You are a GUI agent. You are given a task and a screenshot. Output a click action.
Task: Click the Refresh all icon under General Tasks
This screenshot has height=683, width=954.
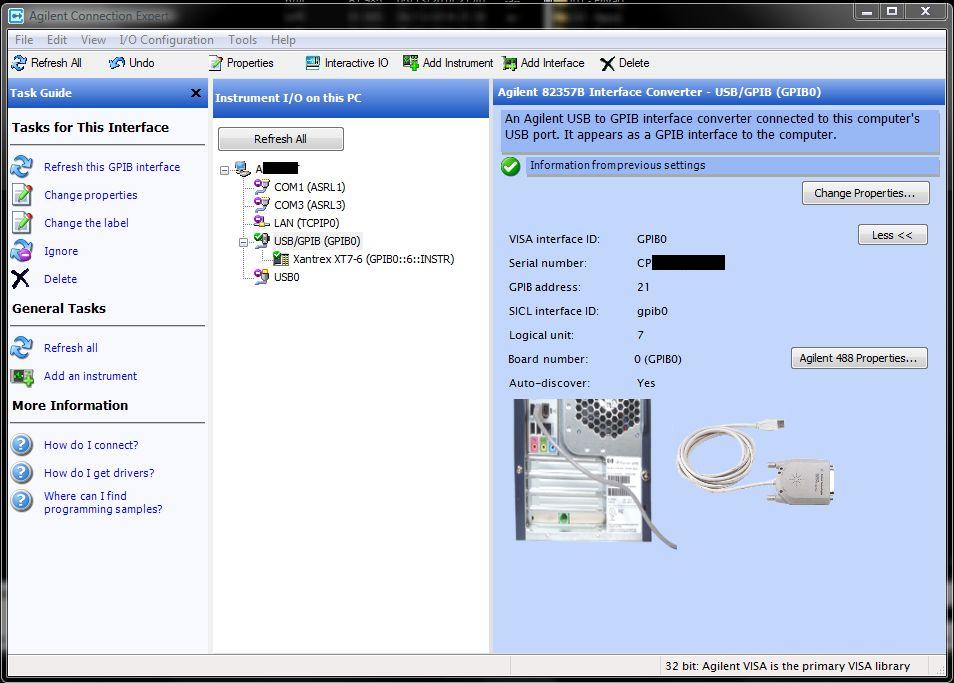(x=22, y=347)
